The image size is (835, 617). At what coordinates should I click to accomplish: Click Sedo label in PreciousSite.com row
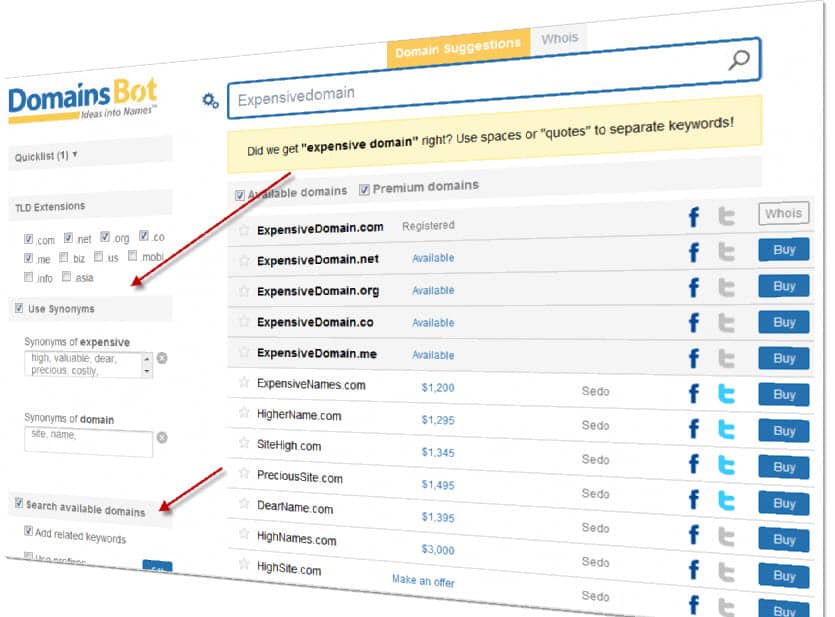[x=595, y=493]
